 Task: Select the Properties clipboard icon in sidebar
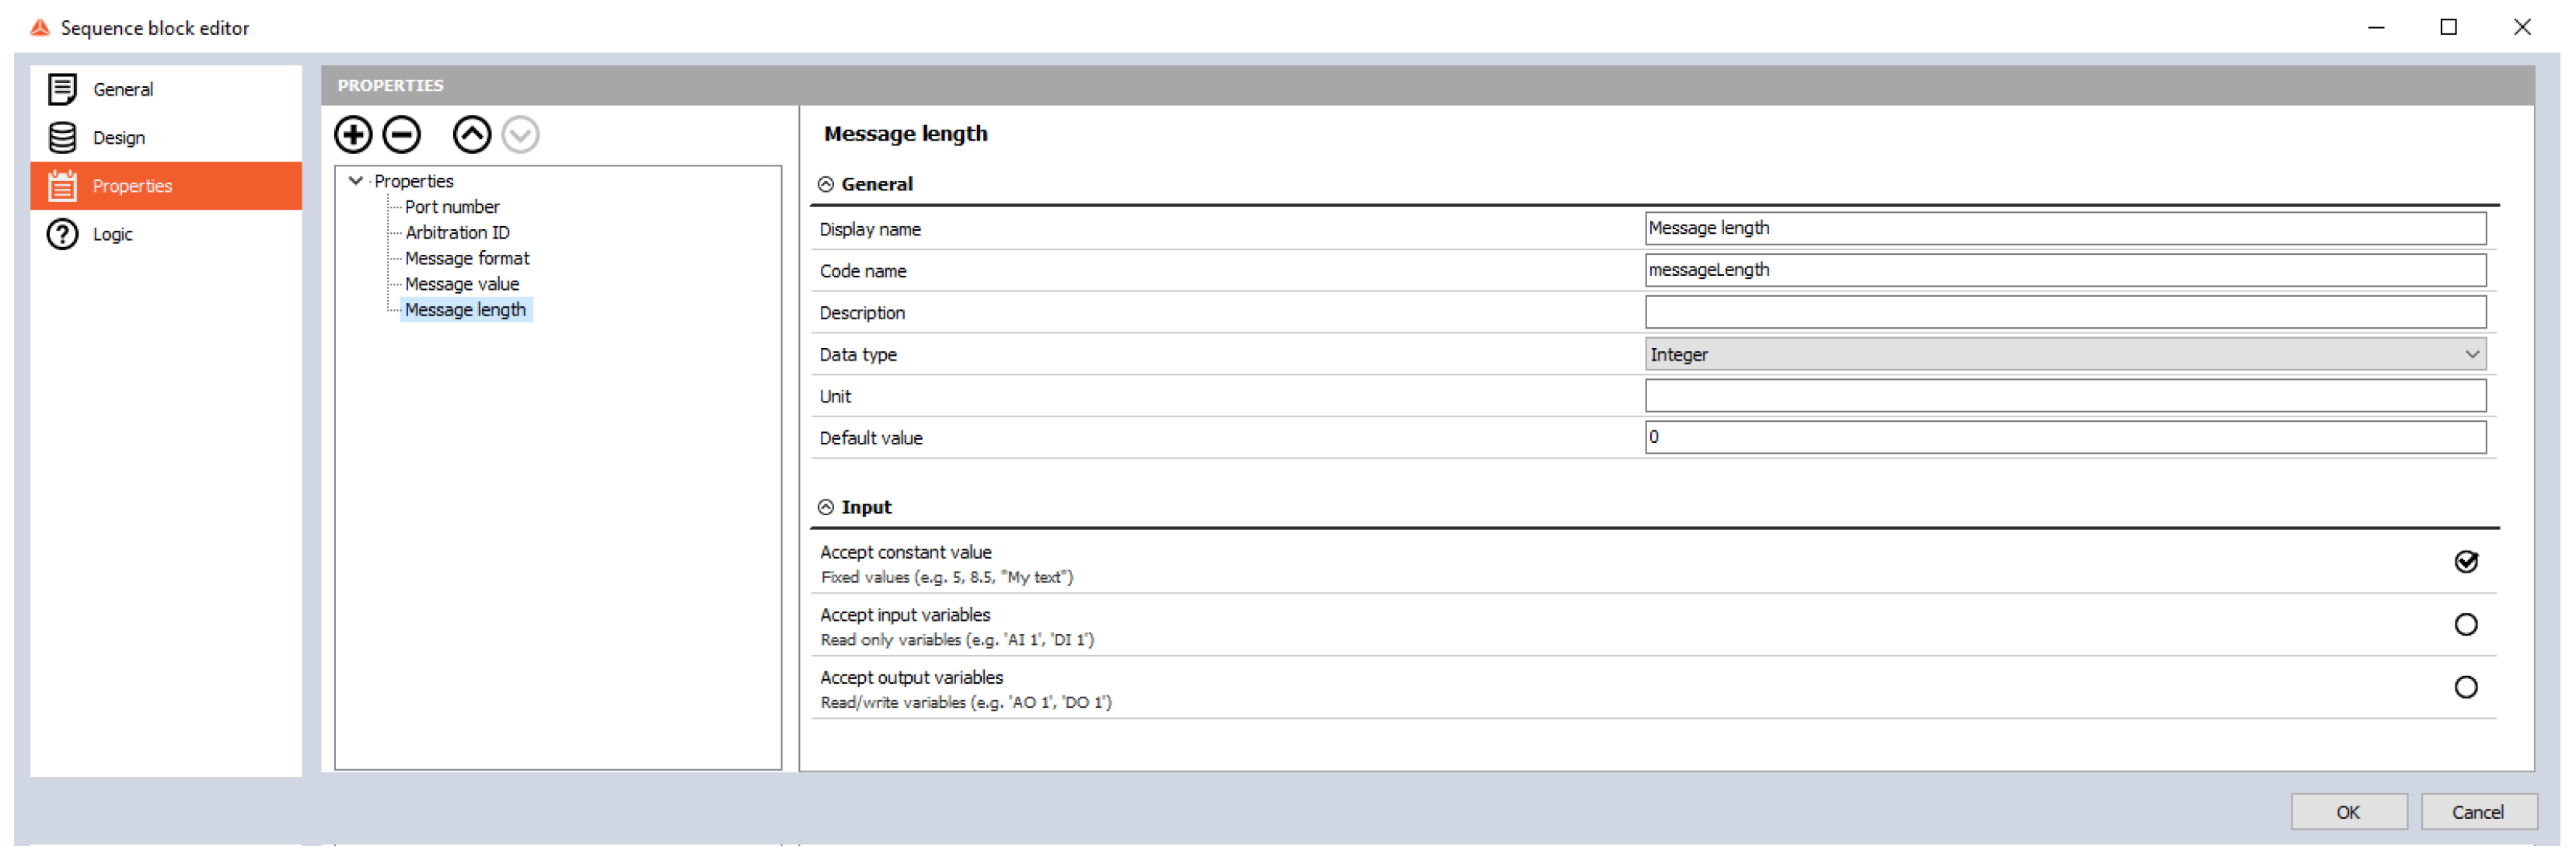coord(62,186)
